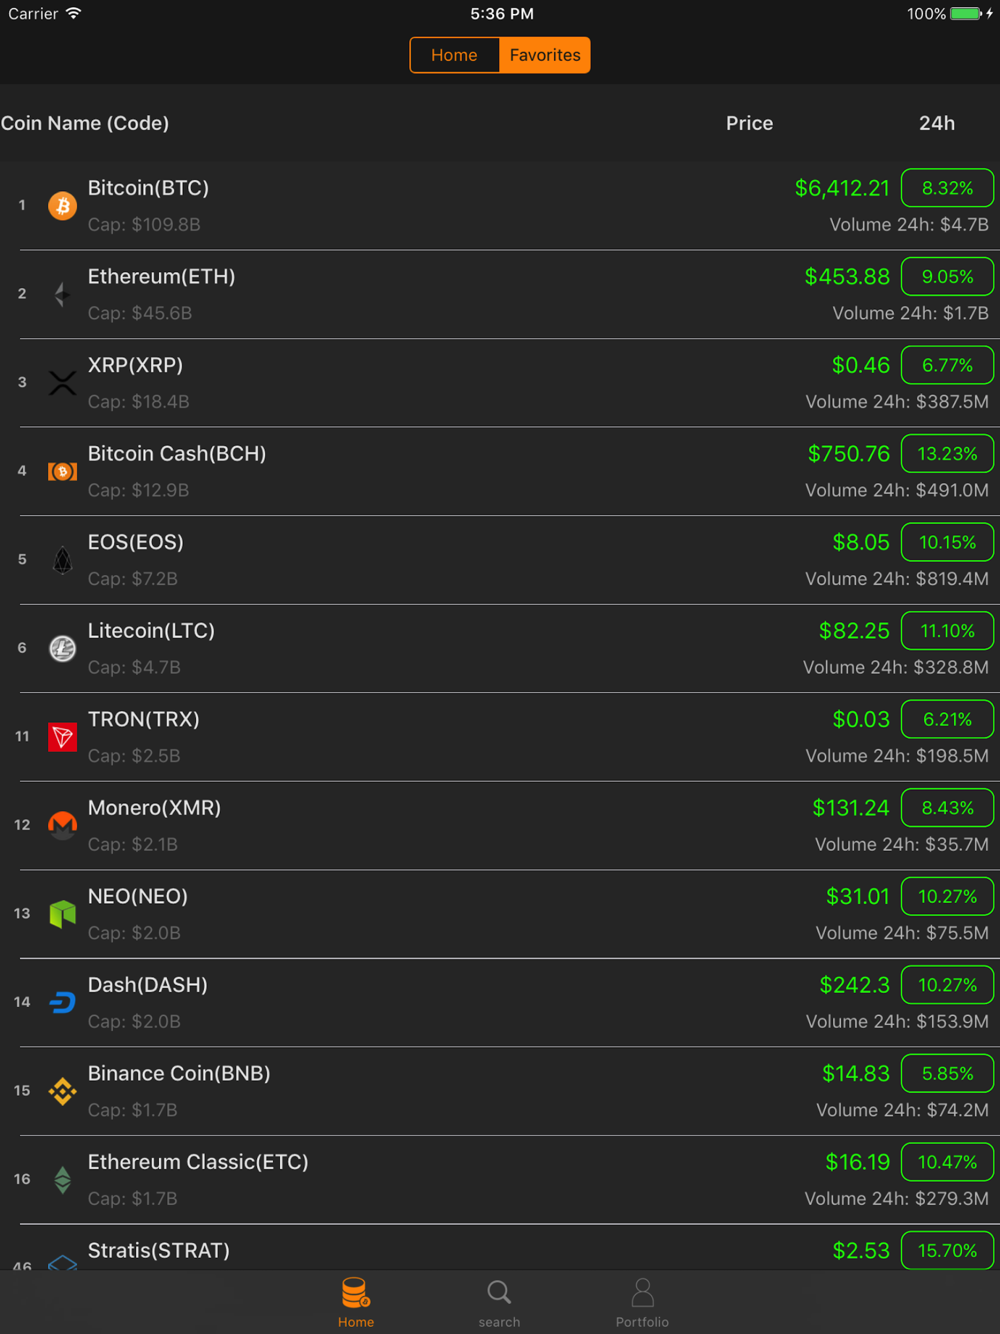Viewport: 1000px width, 1334px height.
Task: Switch to the Favorites segment
Action: click(545, 55)
